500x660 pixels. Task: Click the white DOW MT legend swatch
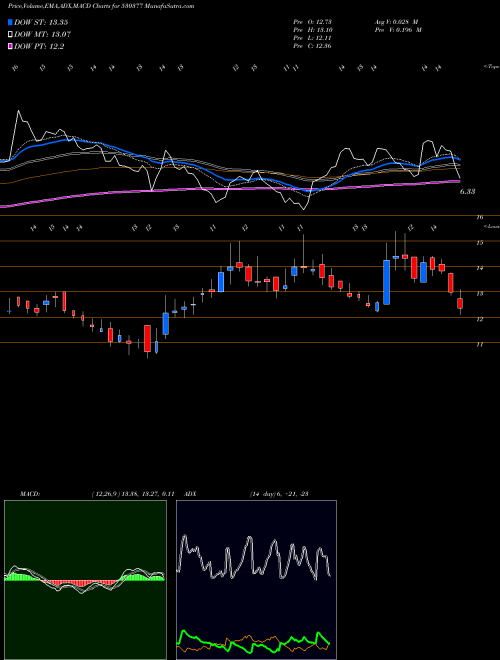(10, 35)
